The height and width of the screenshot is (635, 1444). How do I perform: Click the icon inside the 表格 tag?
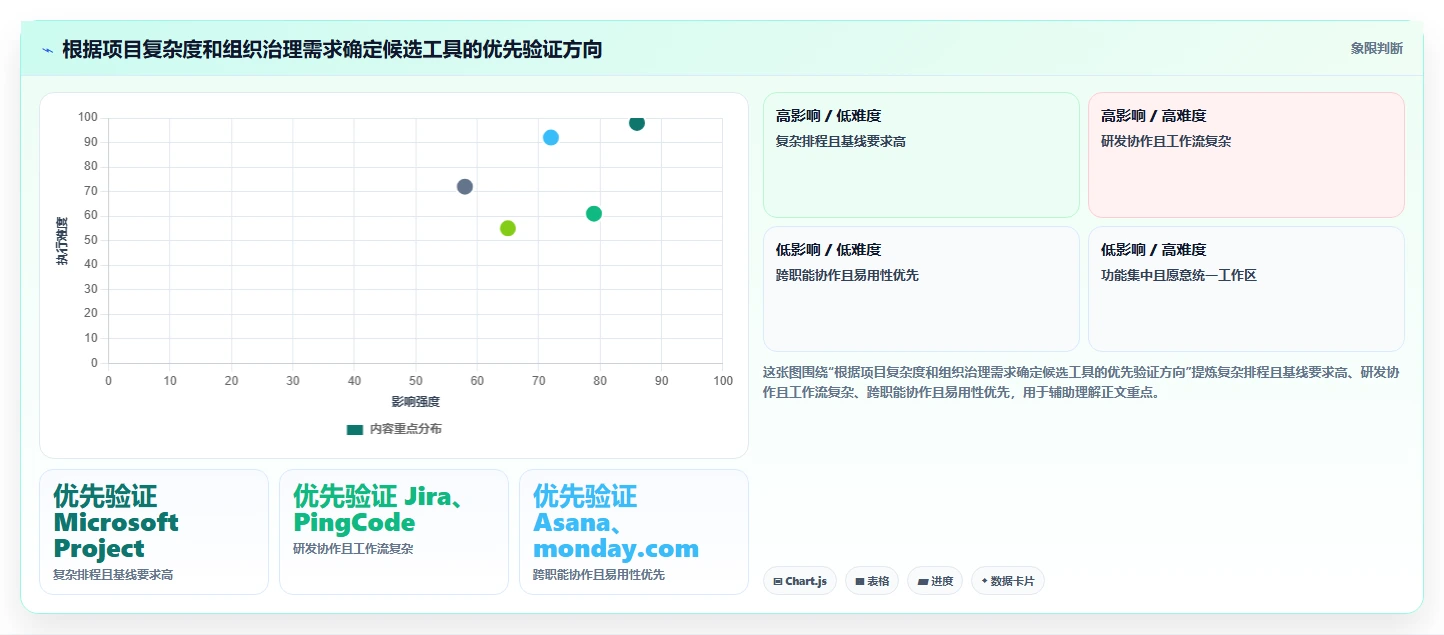860,581
